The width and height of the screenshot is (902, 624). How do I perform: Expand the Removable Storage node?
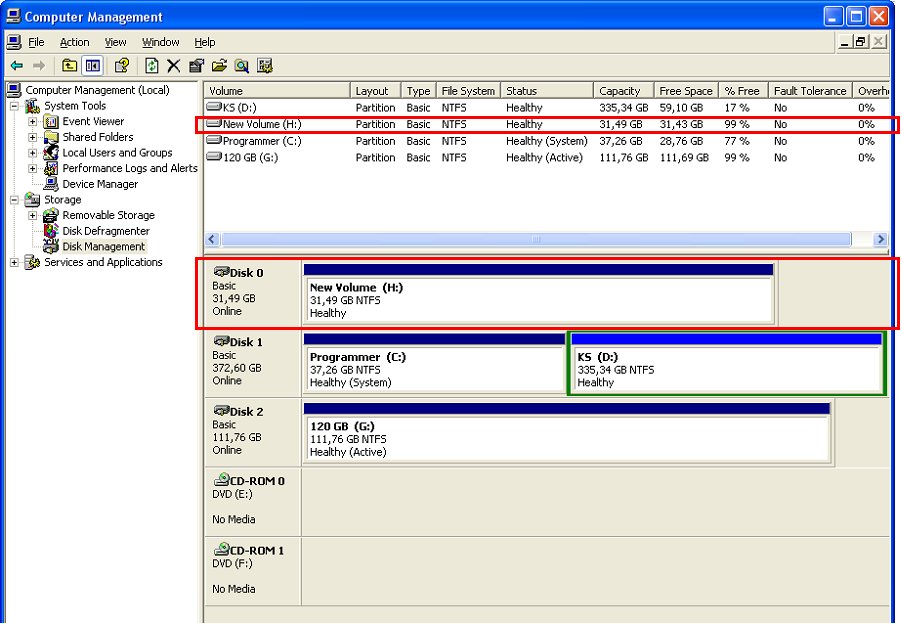[33, 215]
